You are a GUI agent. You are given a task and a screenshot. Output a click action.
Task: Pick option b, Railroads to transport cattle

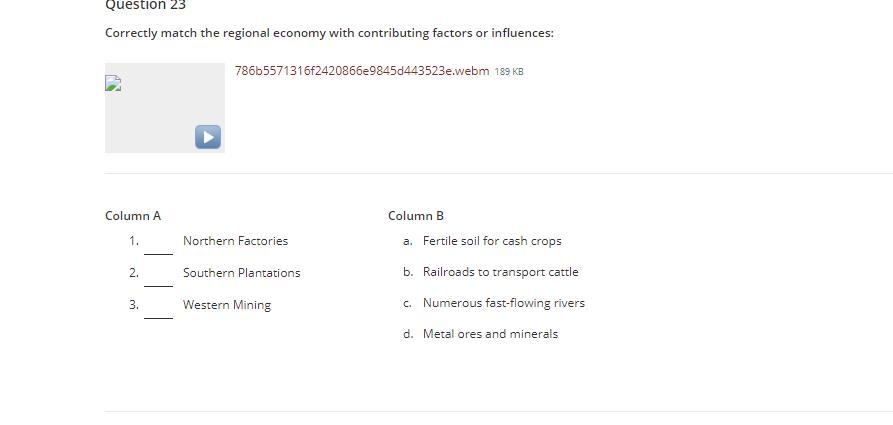(x=500, y=272)
